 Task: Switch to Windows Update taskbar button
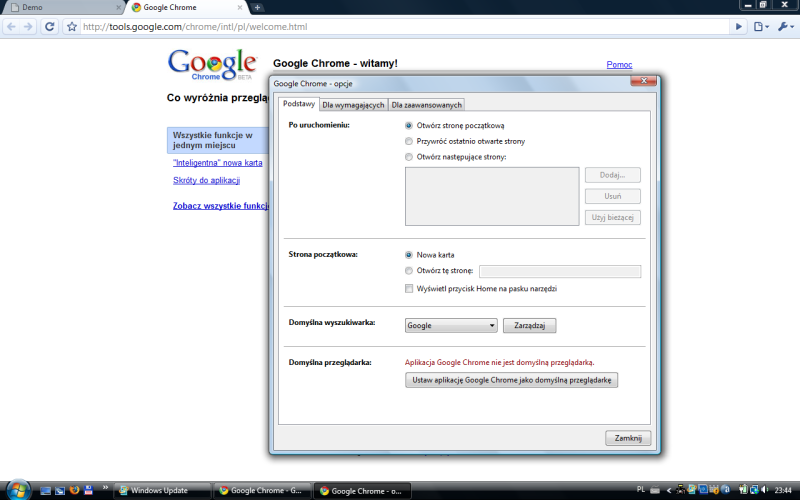point(162,491)
